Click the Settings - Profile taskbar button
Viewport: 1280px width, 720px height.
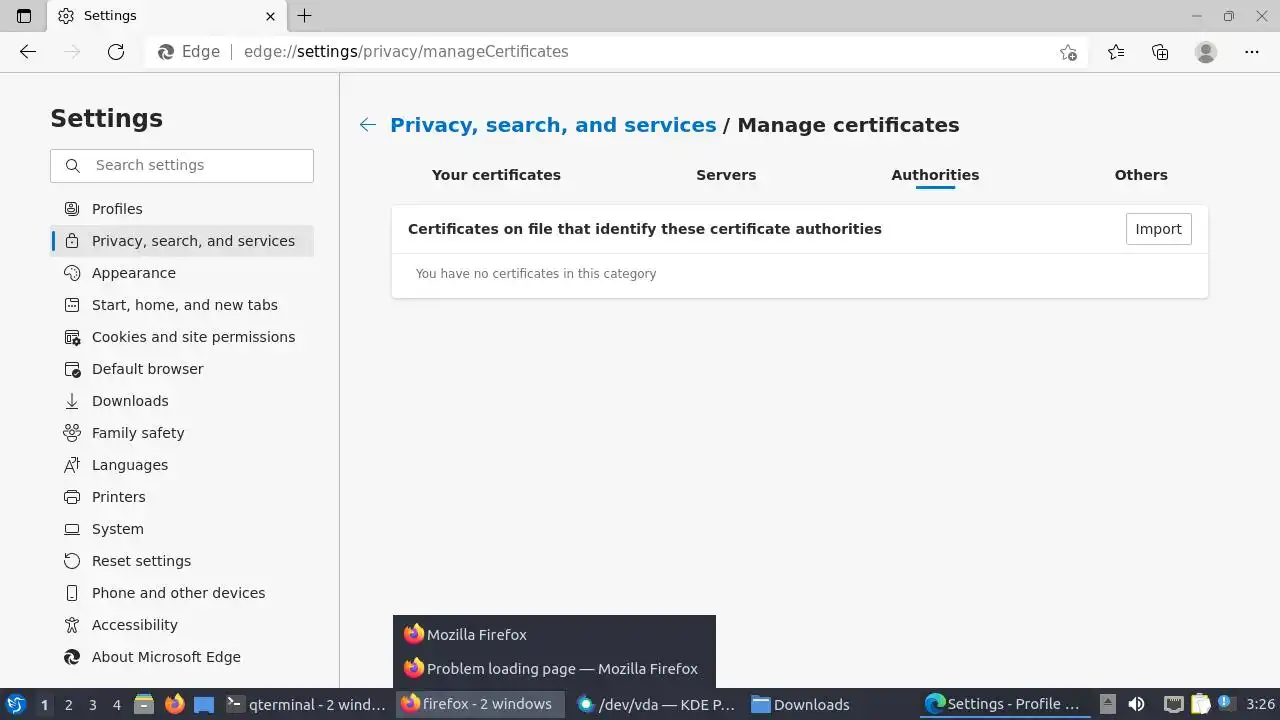point(1006,704)
